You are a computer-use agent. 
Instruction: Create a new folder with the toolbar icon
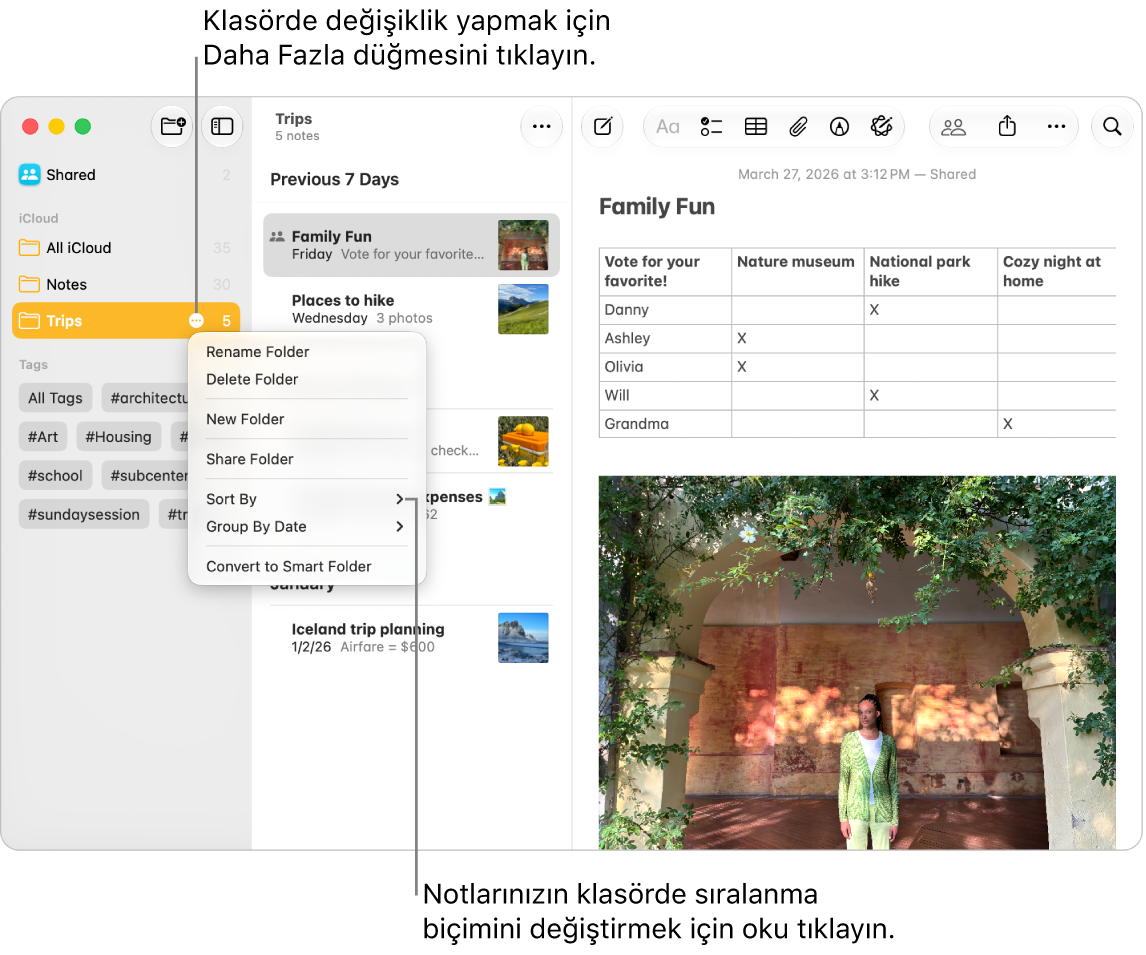pyautogui.click(x=172, y=126)
